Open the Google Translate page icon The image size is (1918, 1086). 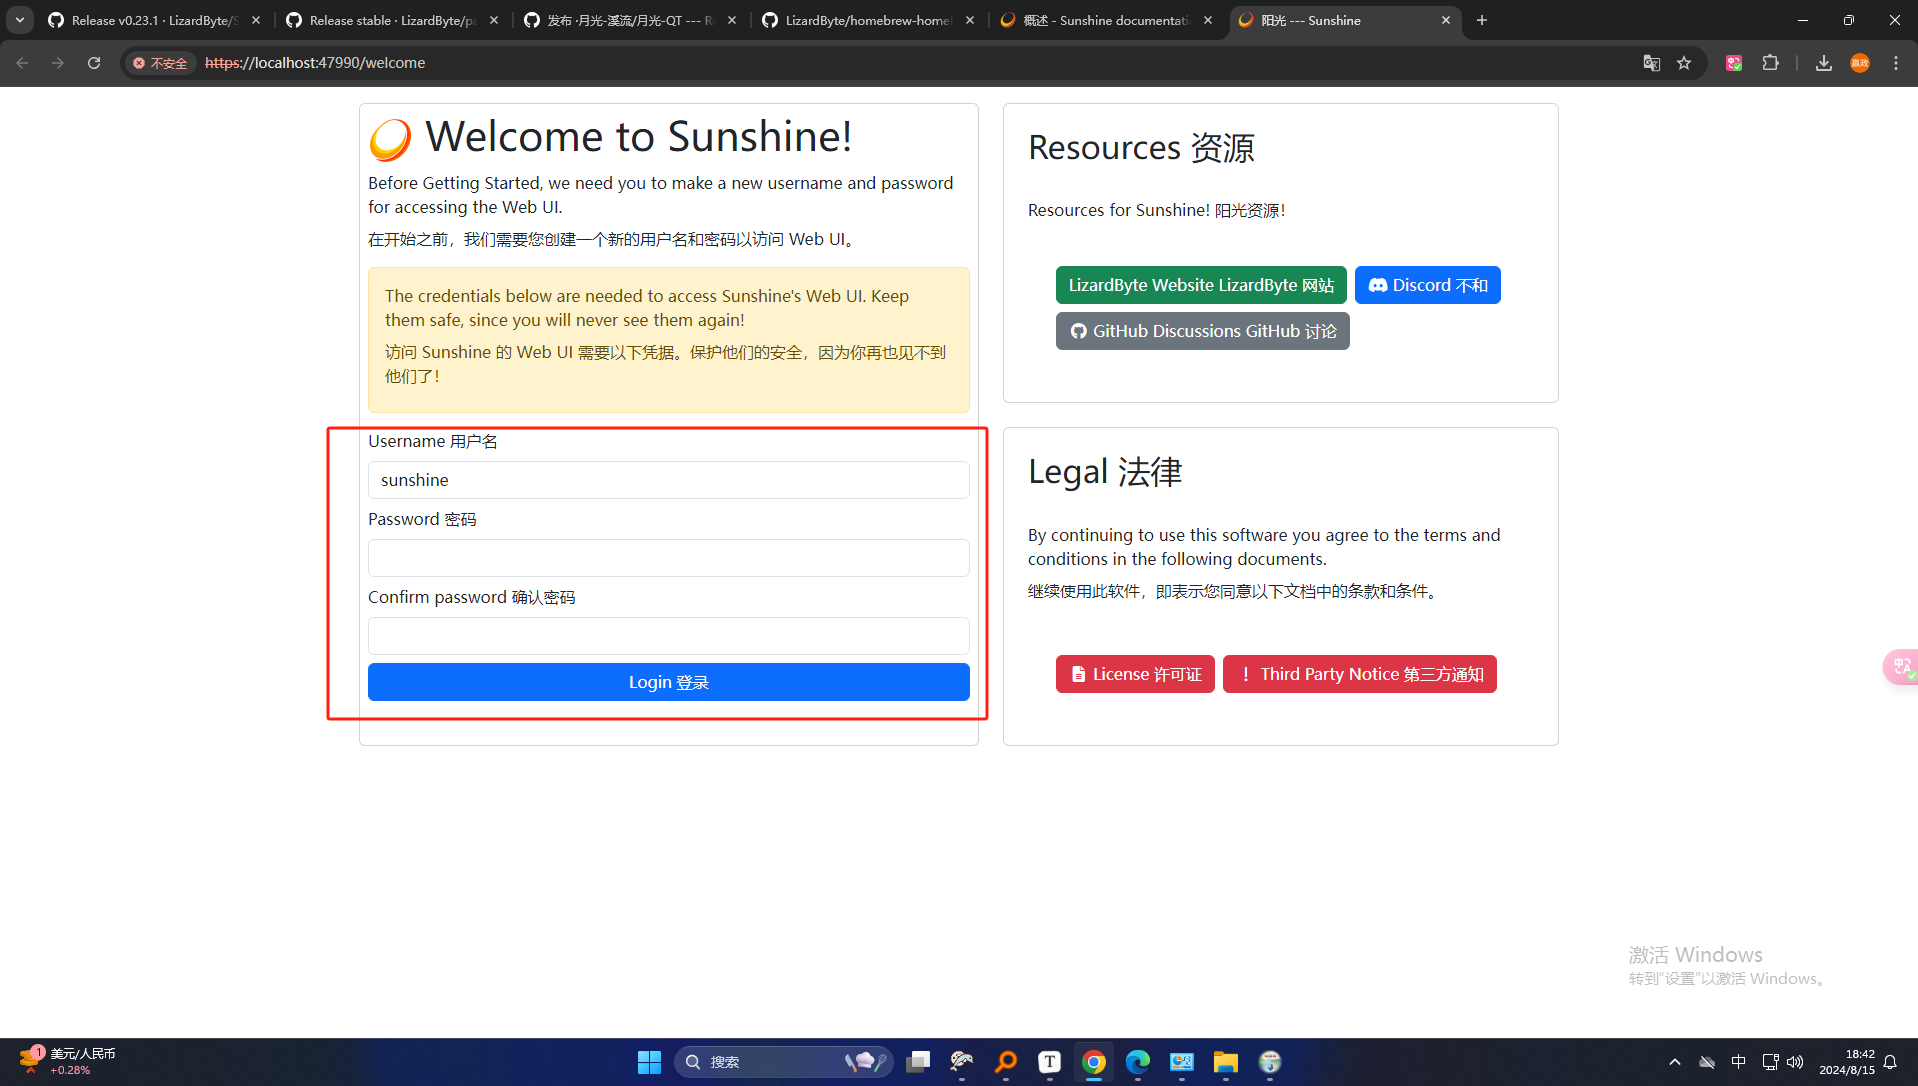click(1652, 63)
